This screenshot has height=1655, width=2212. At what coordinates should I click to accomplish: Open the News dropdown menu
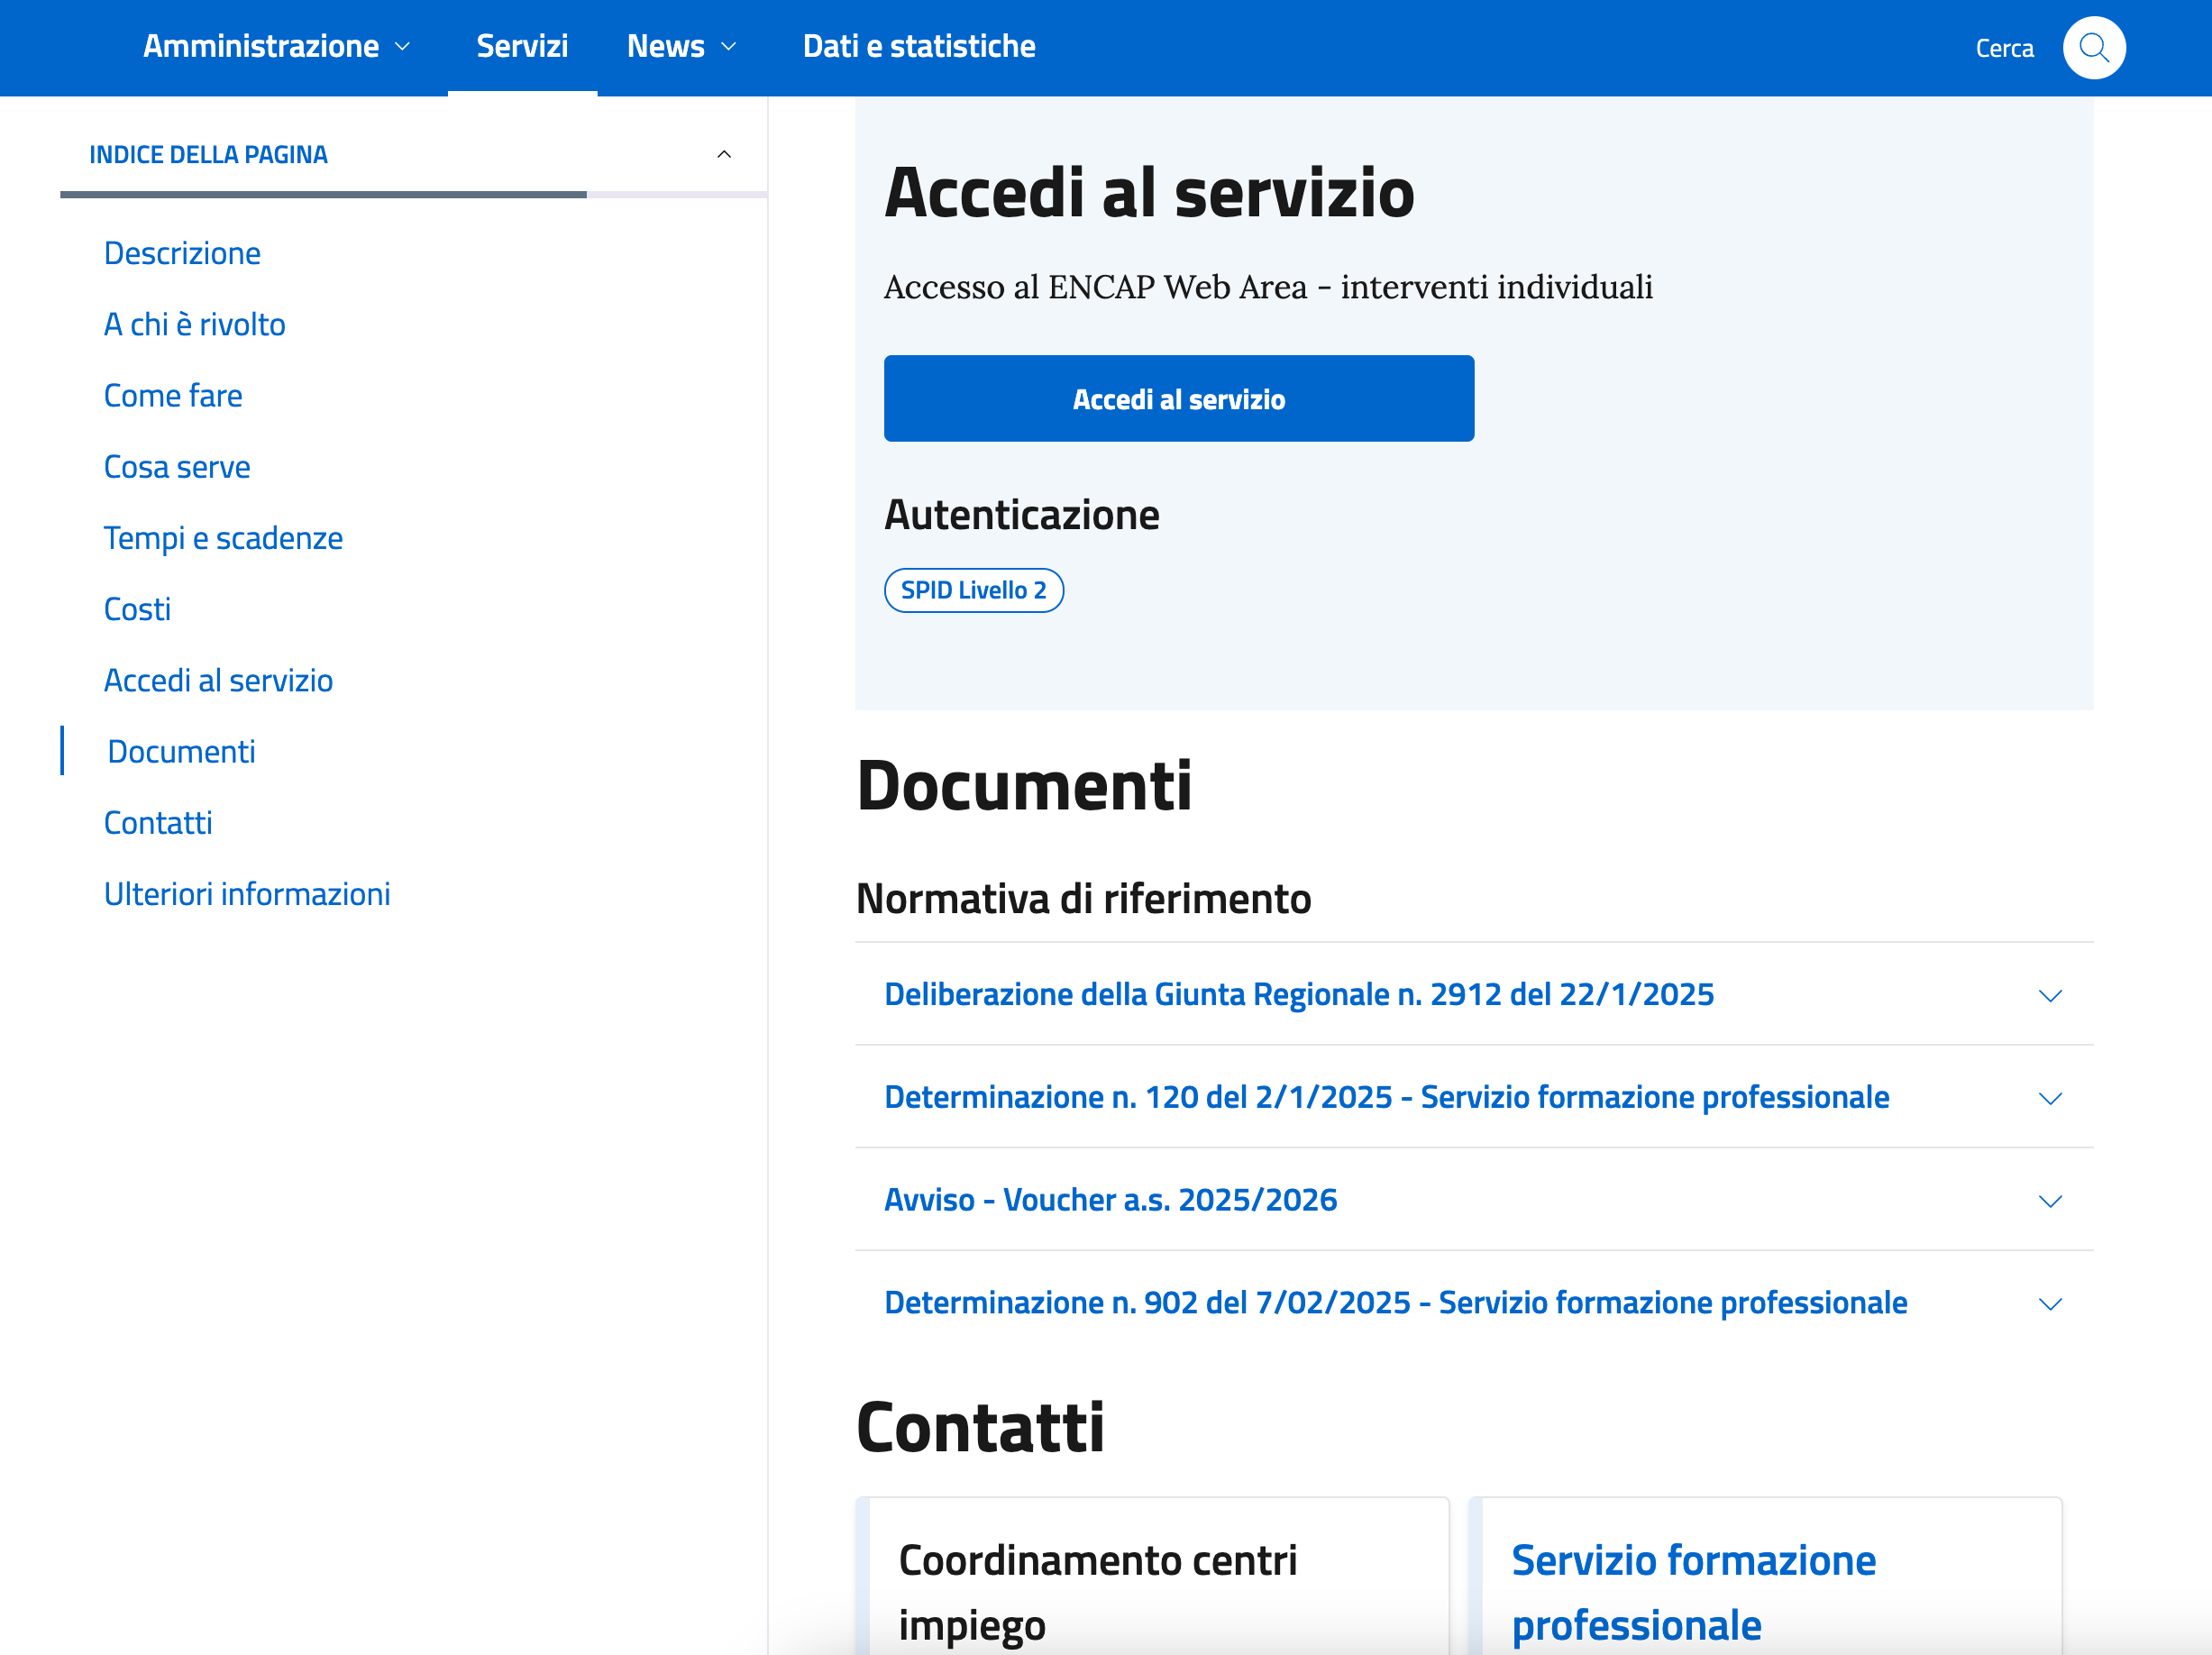tap(681, 46)
